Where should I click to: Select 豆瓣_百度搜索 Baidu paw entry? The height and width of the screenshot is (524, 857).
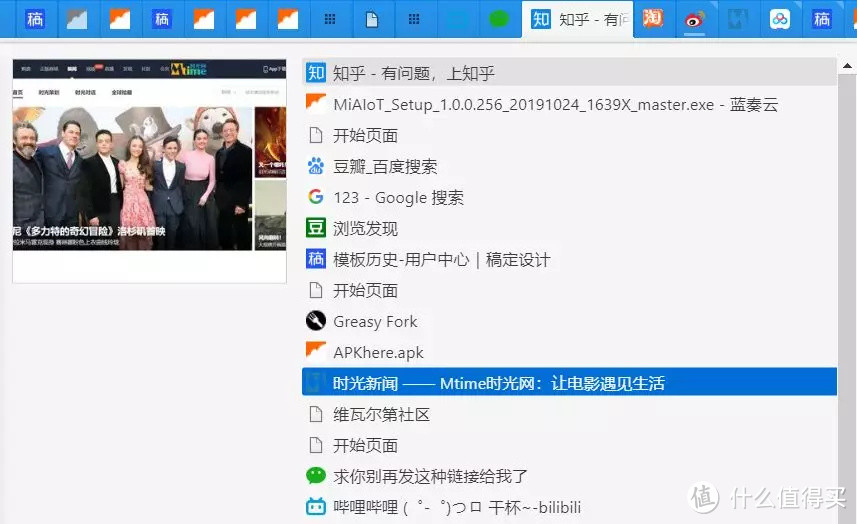[569, 166]
